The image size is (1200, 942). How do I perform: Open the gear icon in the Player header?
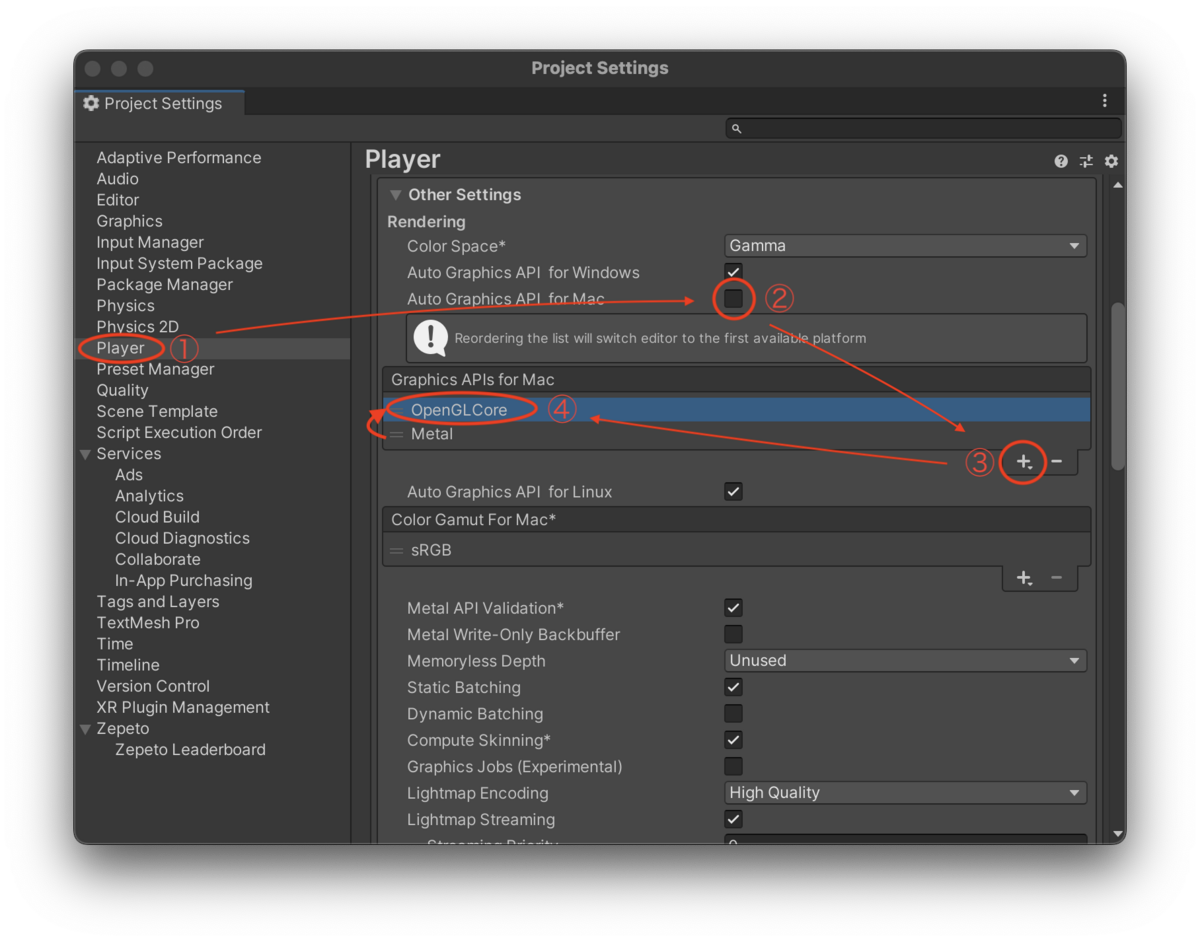coord(1111,161)
